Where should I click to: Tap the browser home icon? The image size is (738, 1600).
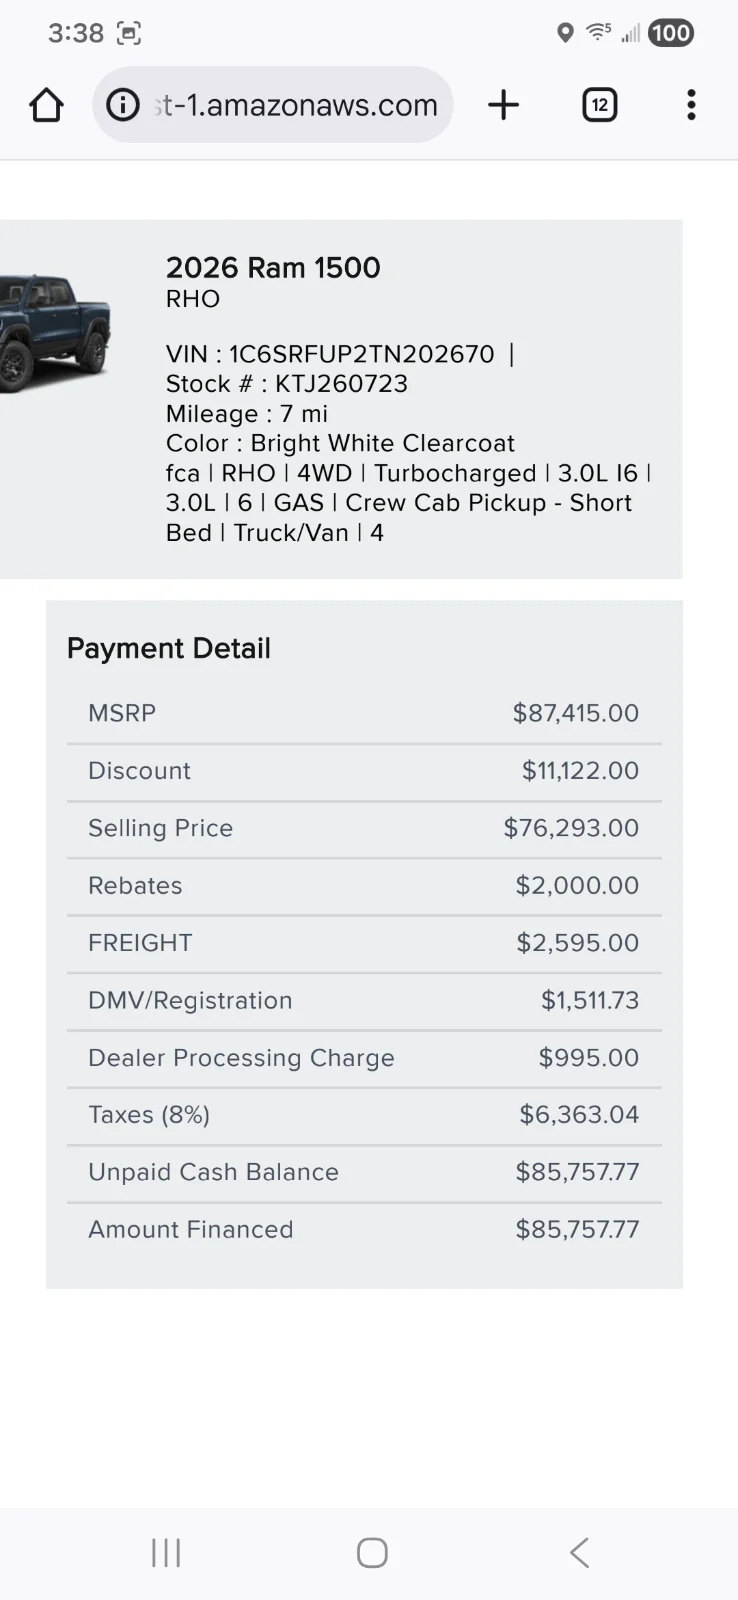46,105
